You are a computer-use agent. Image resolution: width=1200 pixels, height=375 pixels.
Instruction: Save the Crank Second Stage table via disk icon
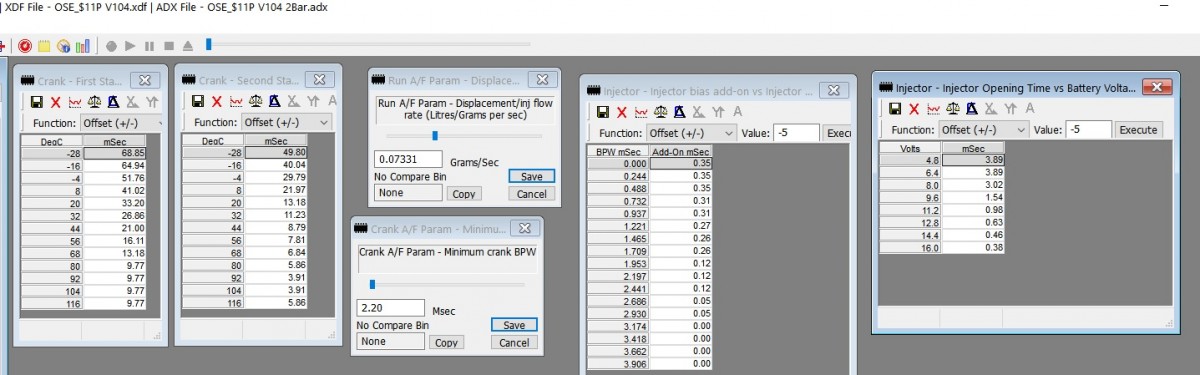tap(198, 102)
